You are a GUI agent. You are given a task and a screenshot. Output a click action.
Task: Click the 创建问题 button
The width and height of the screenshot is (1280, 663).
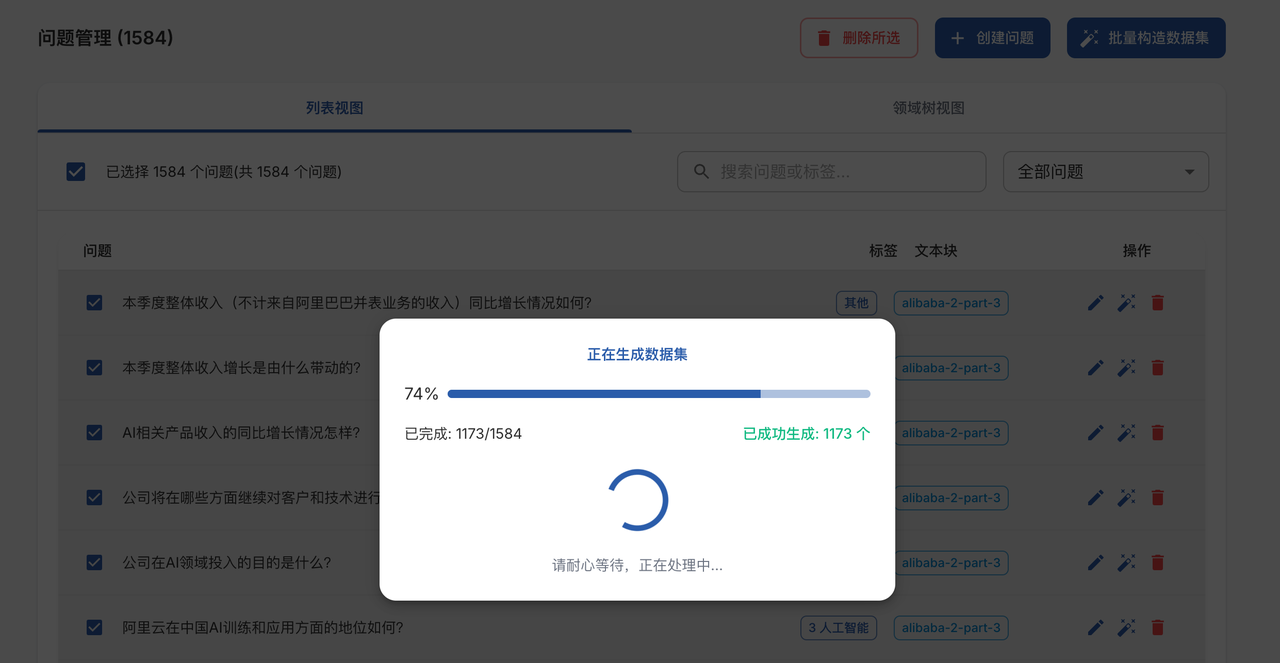[x=992, y=38]
